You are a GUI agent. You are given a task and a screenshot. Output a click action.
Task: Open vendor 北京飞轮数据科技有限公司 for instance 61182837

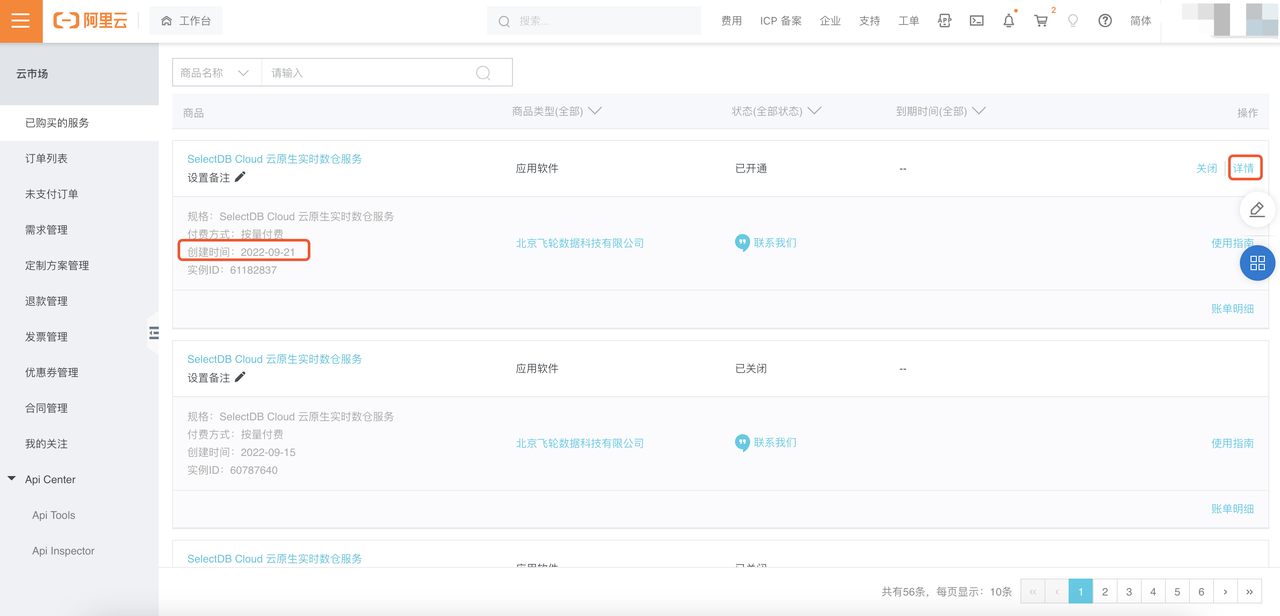[x=580, y=243]
